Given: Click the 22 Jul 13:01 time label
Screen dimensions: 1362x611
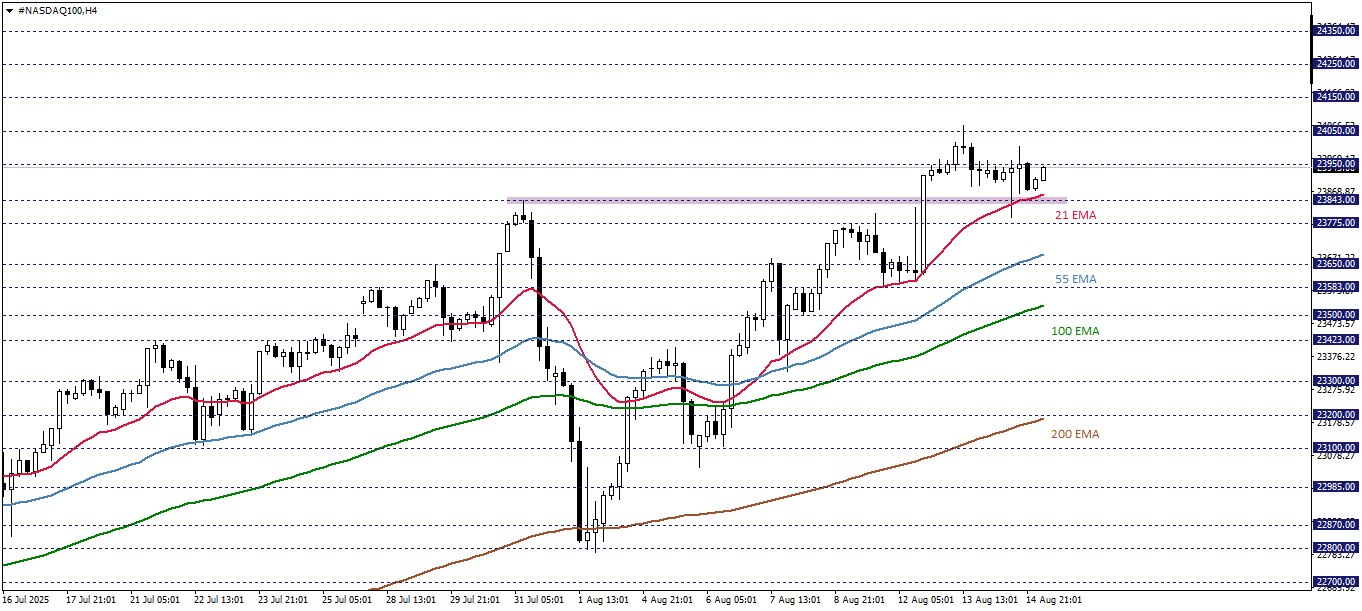Looking at the screenshot, I should point(219,600).
